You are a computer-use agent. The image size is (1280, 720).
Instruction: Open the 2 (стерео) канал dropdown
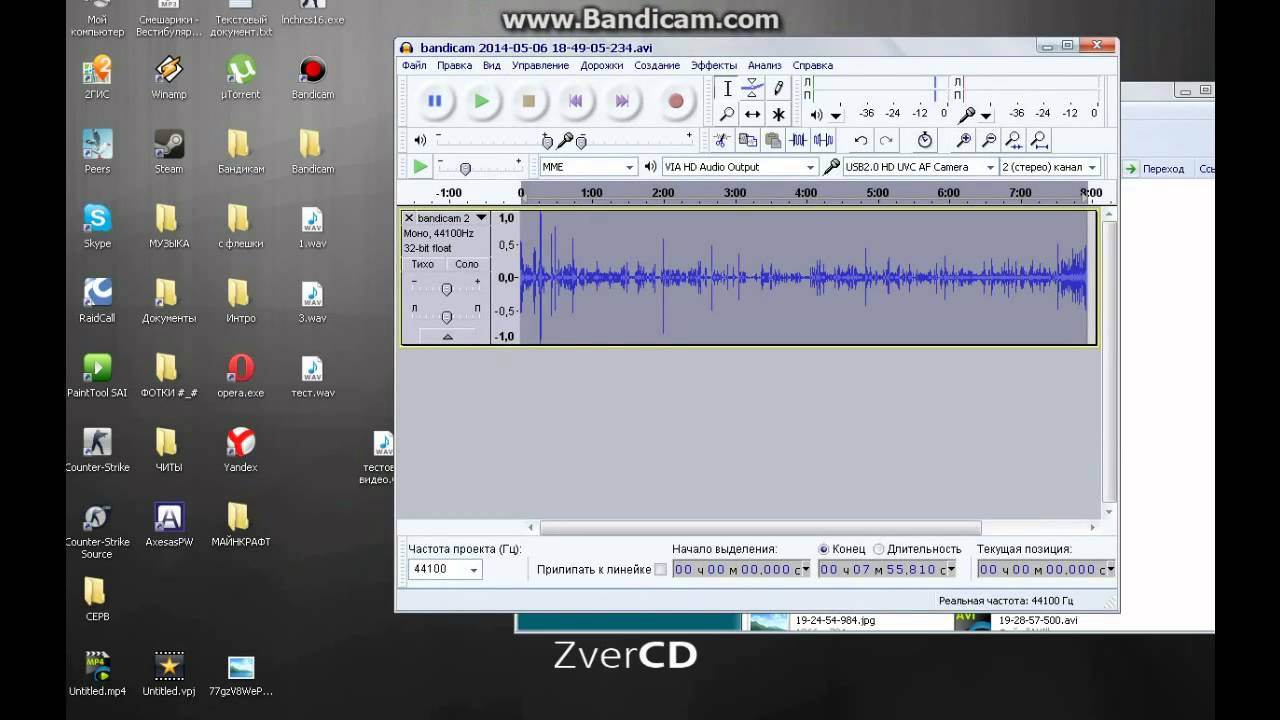1050,167
